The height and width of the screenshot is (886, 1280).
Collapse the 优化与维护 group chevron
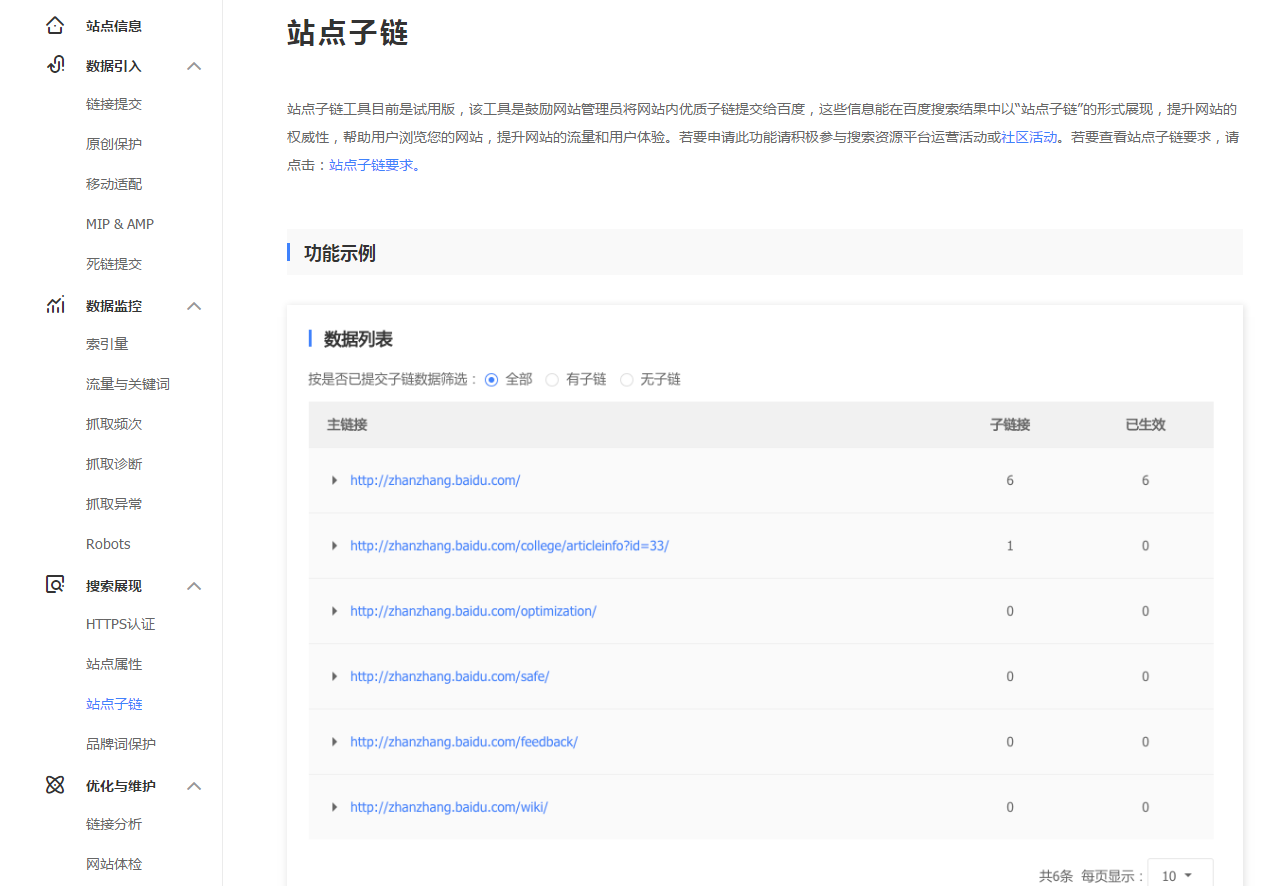coord(194,785)
